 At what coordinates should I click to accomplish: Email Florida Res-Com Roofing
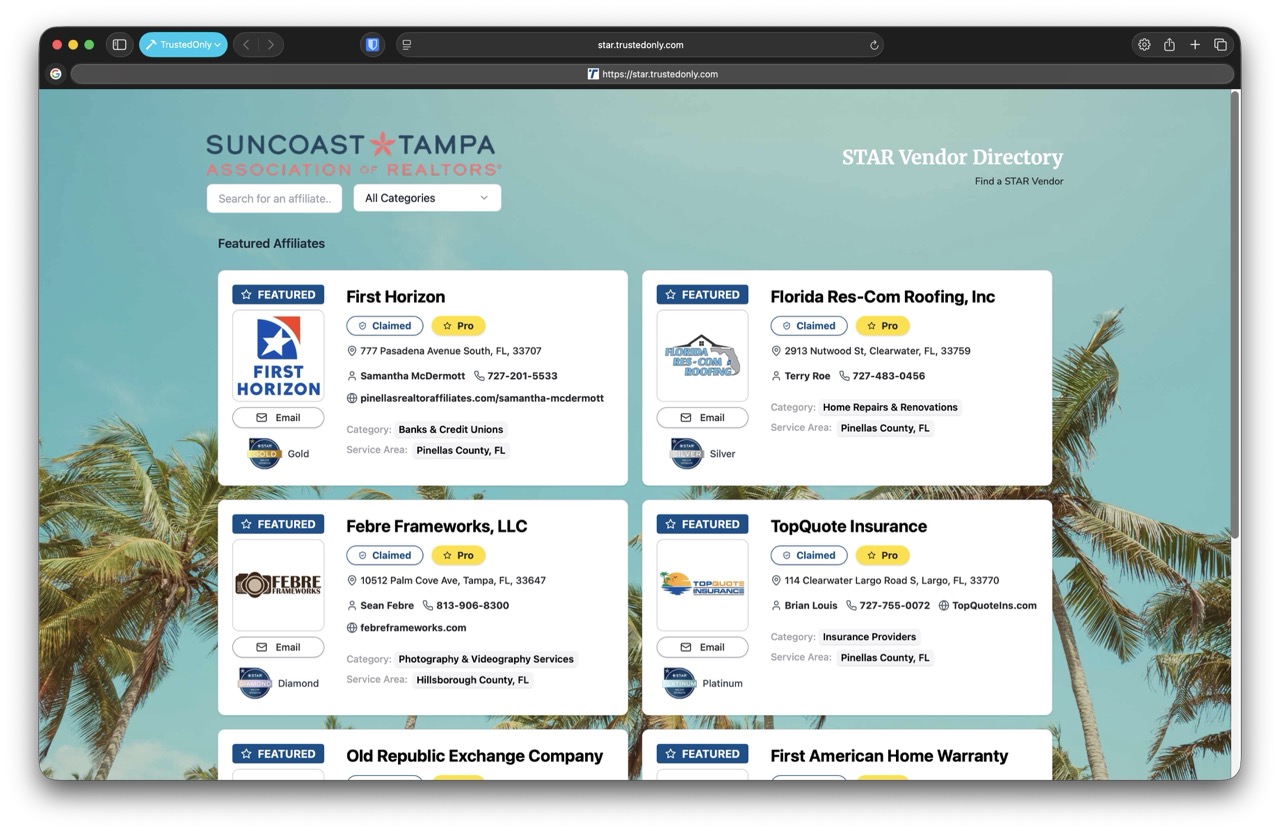tap(702, 418)
